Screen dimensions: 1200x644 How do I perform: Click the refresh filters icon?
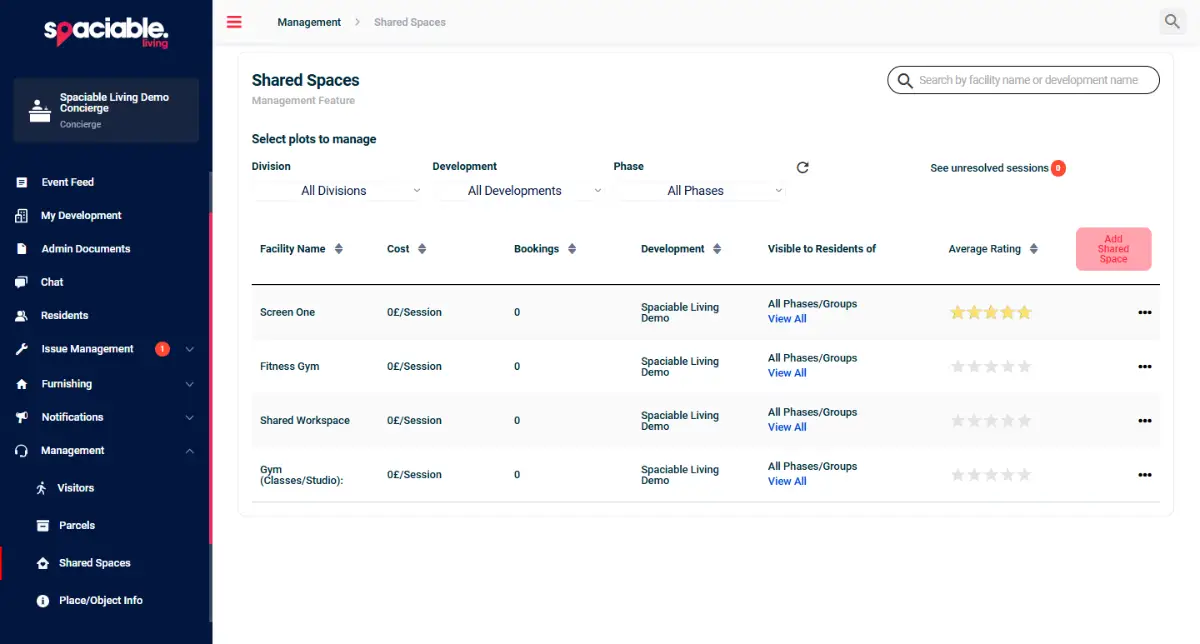[x=802, y=168]
